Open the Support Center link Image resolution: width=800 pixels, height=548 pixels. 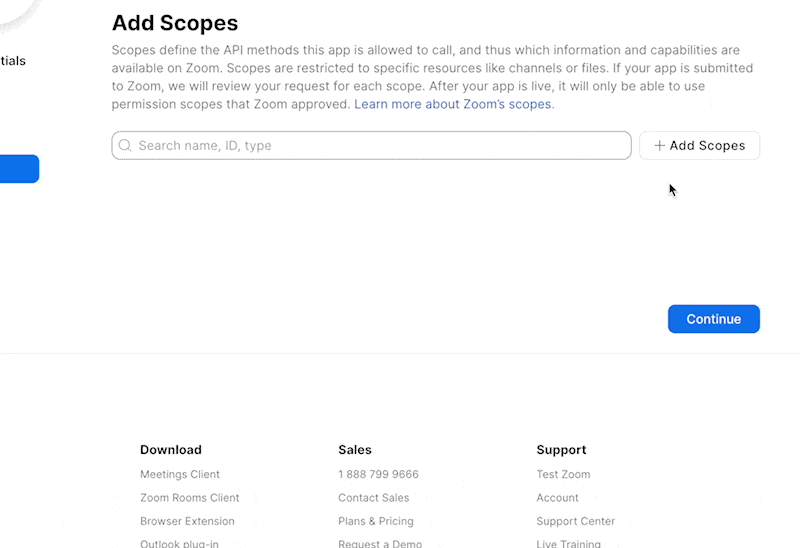pos(575,521)
